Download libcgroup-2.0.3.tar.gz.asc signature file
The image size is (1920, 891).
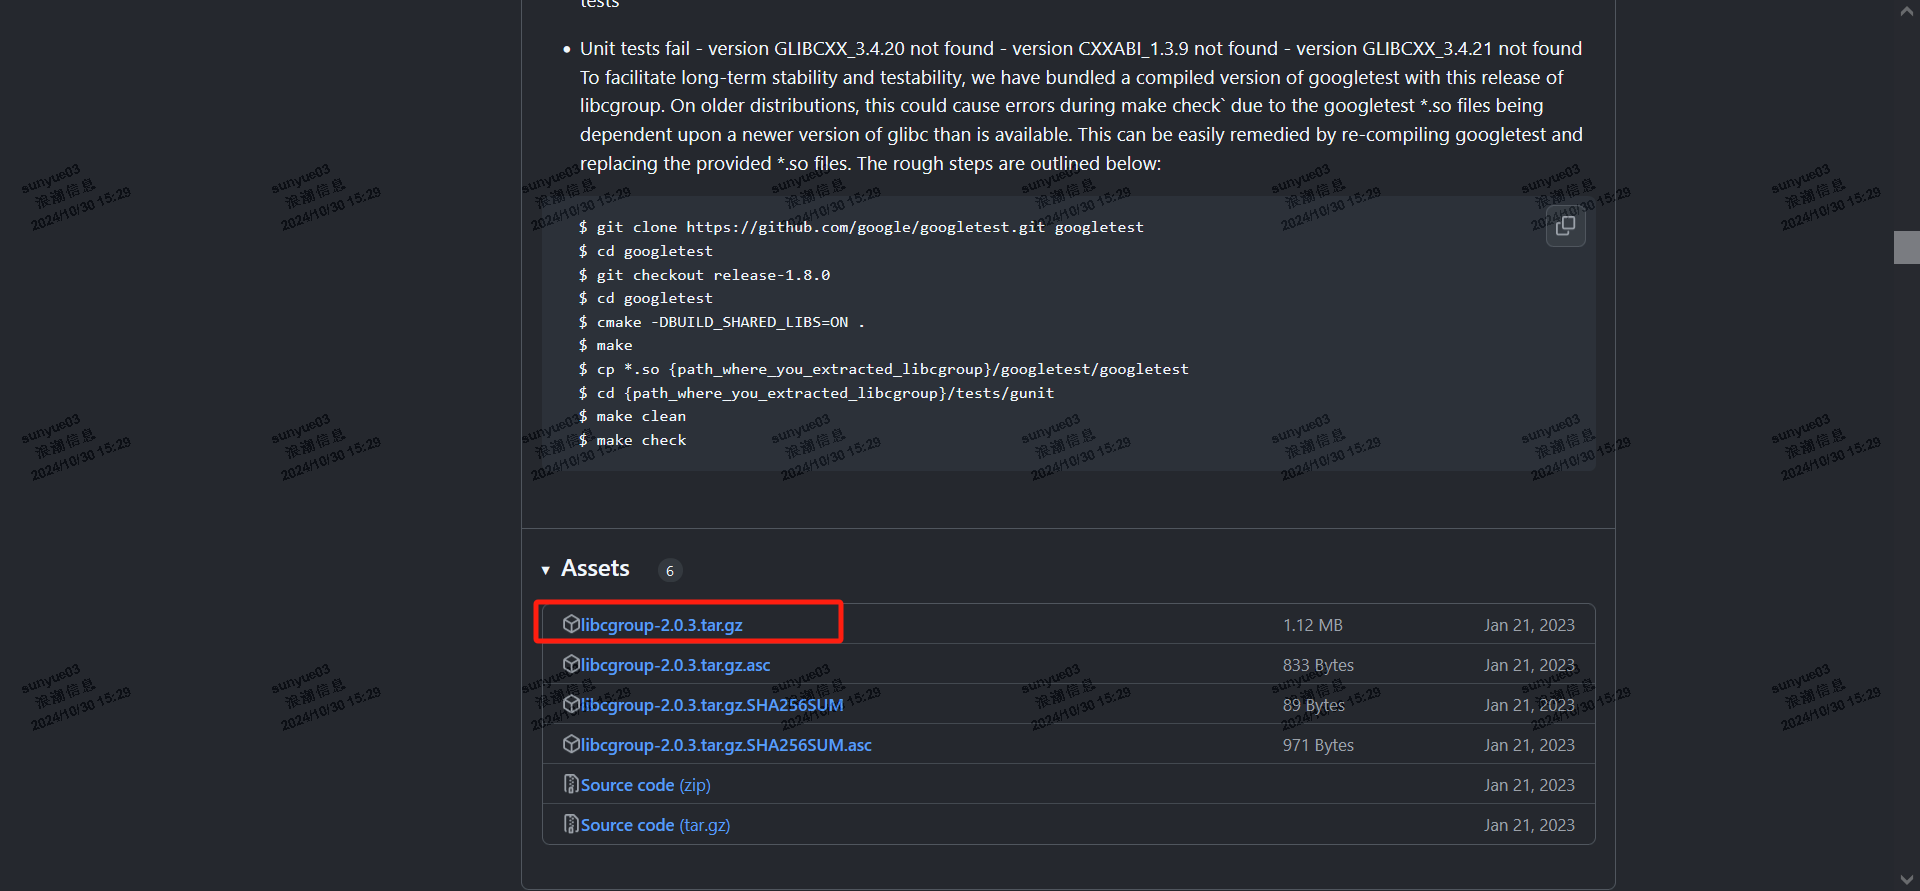point(676,665)
